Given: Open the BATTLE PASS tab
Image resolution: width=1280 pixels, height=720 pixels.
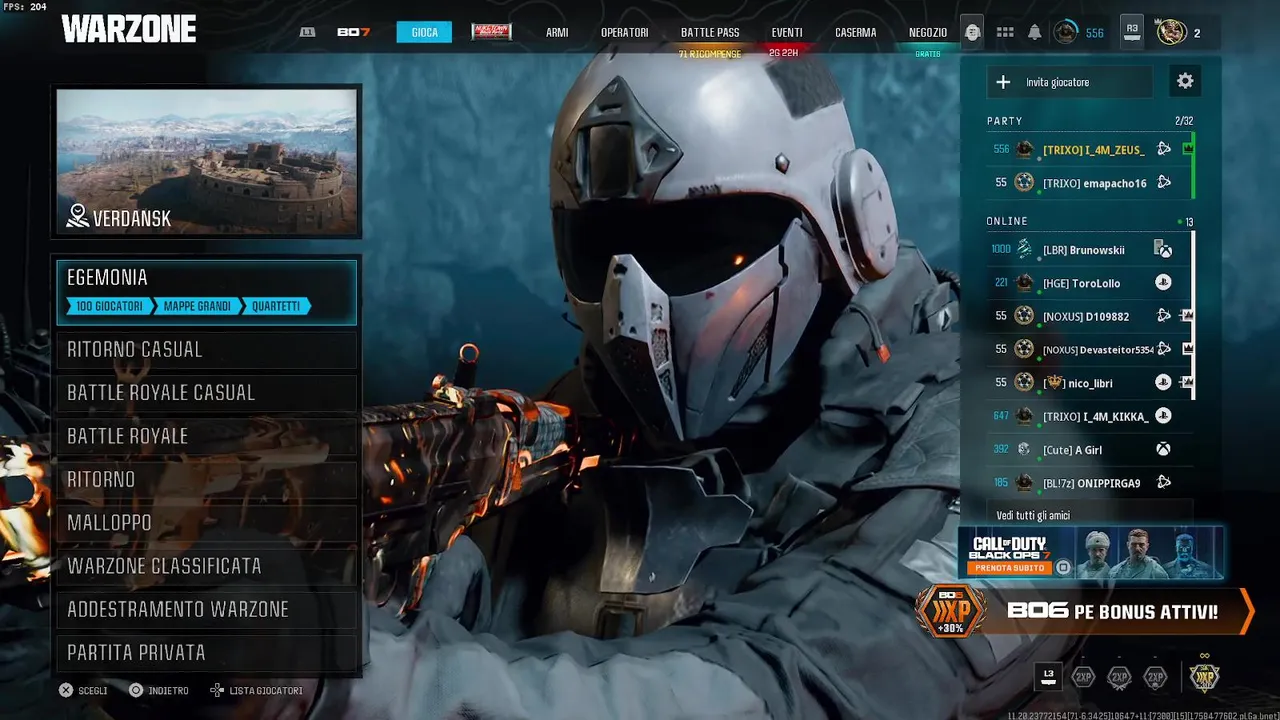Looking at the screenshot, I should click(x=710, y=32).
